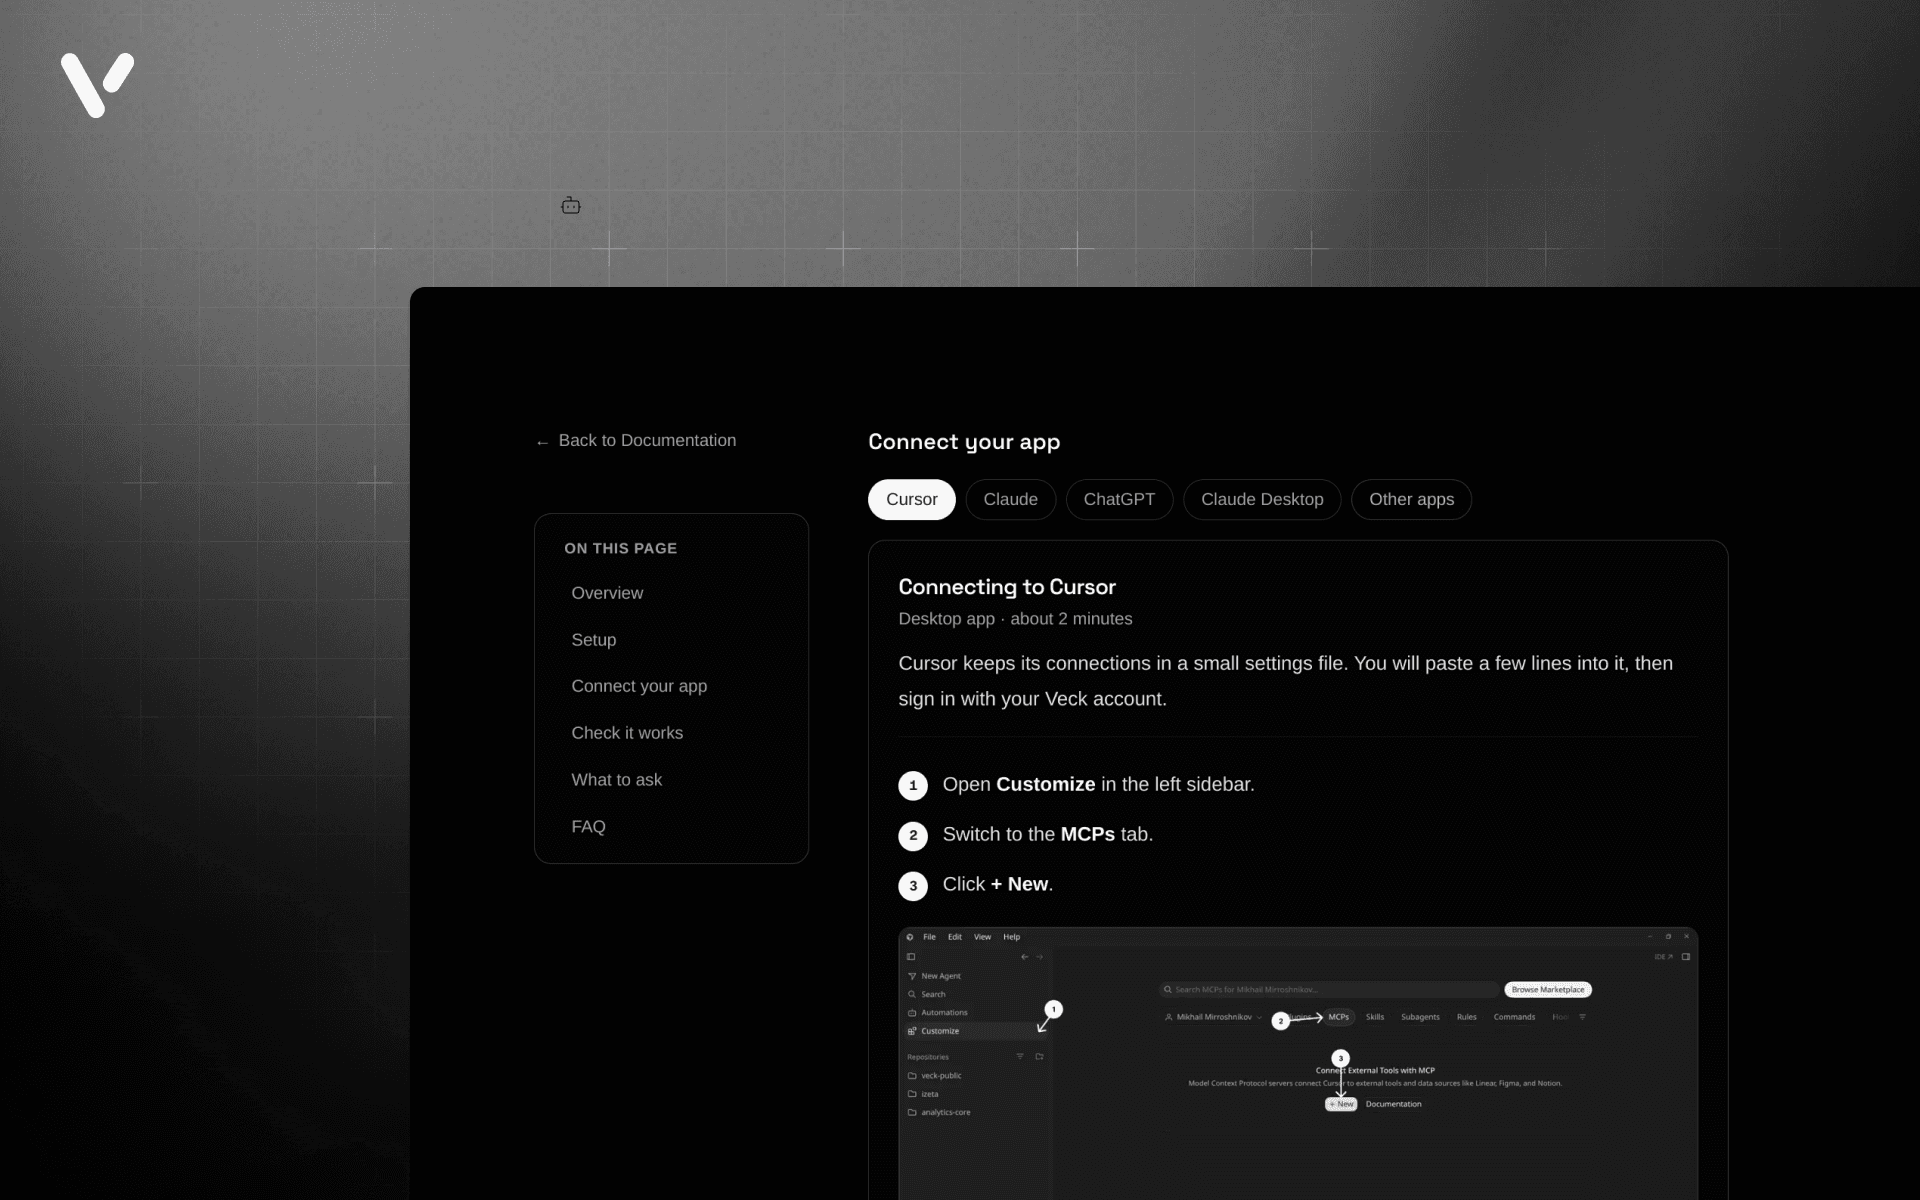Open the ChatGPT tab
The image size is (1920, 1200).
click(x=1119, y=499)
